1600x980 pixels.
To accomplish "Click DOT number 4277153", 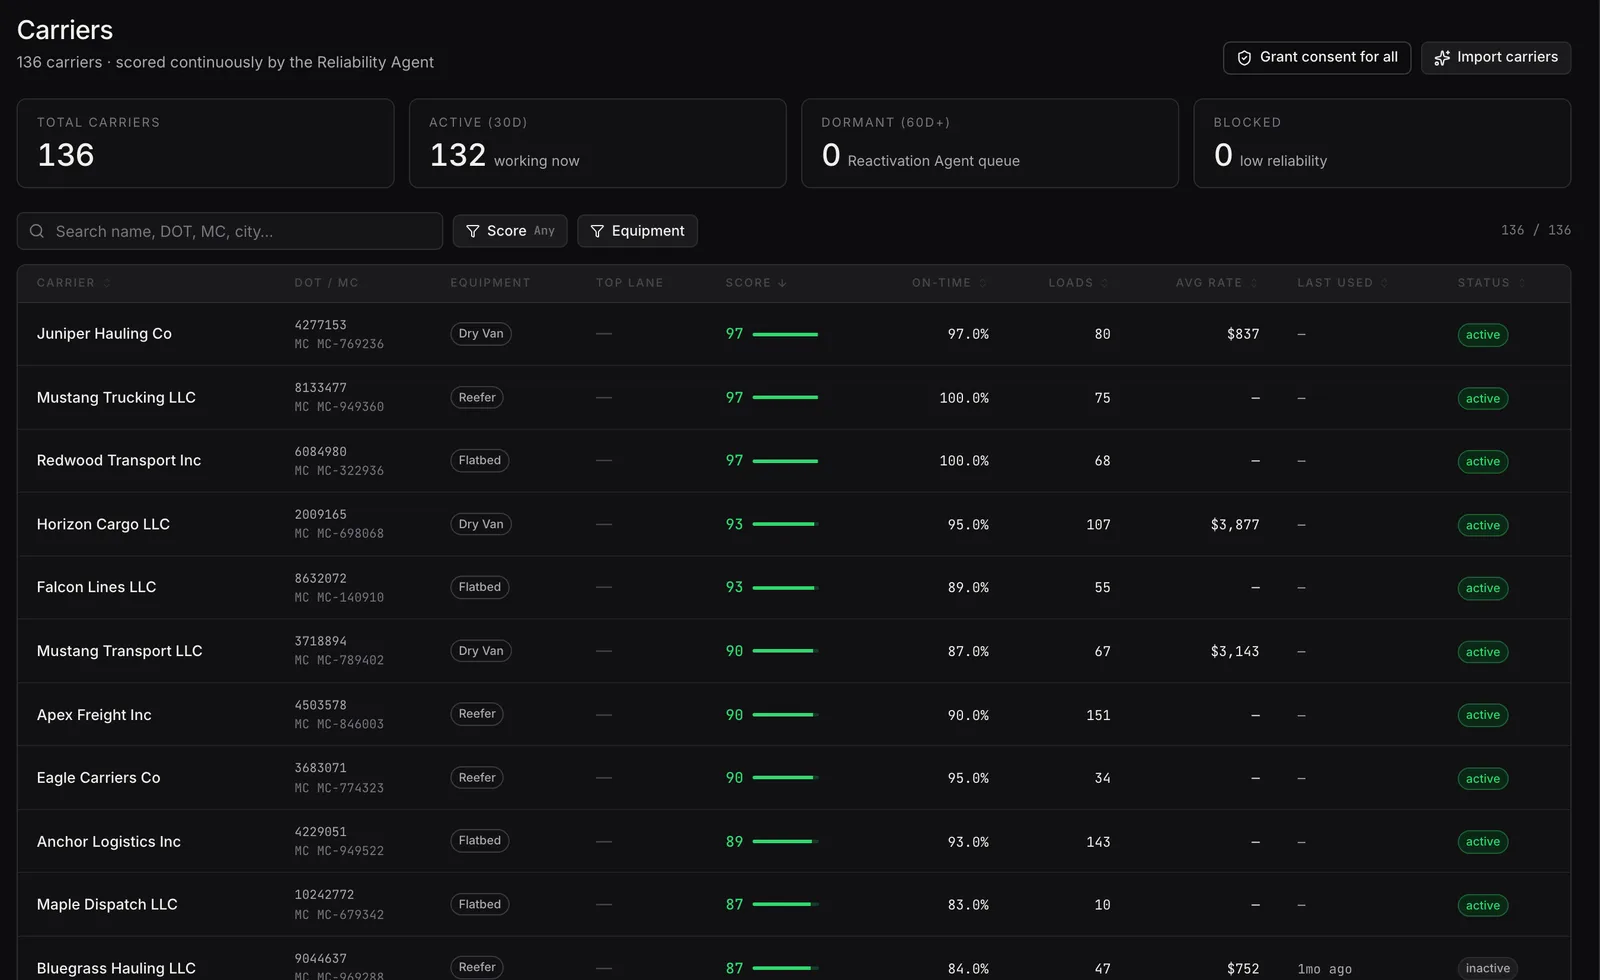I will [x=320, y=325].
